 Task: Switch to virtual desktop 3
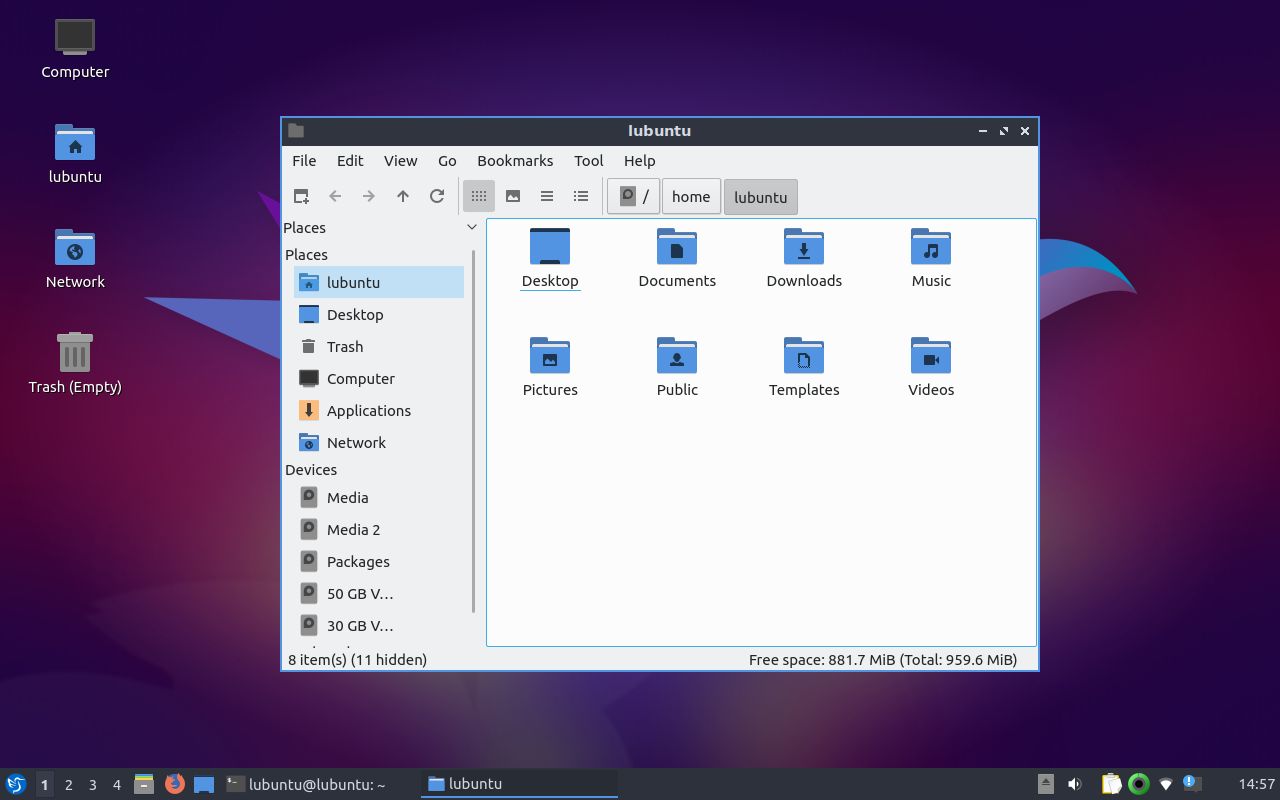92,784
